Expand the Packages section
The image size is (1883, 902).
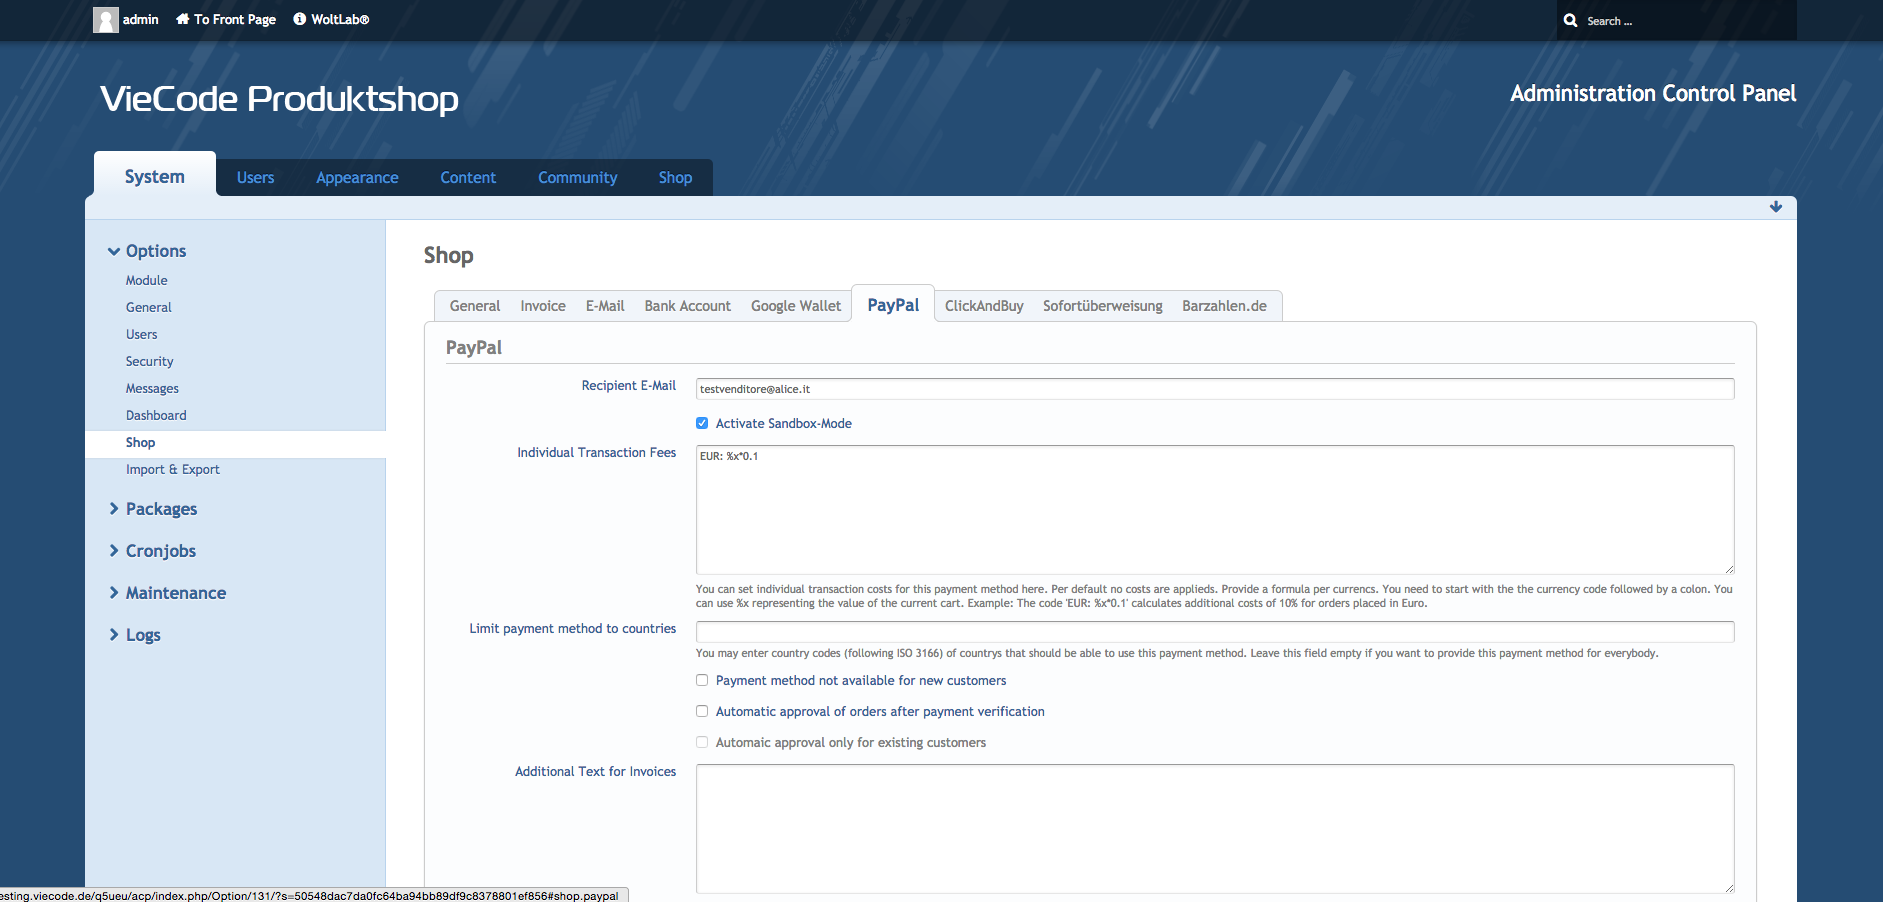tap(114, 509)
